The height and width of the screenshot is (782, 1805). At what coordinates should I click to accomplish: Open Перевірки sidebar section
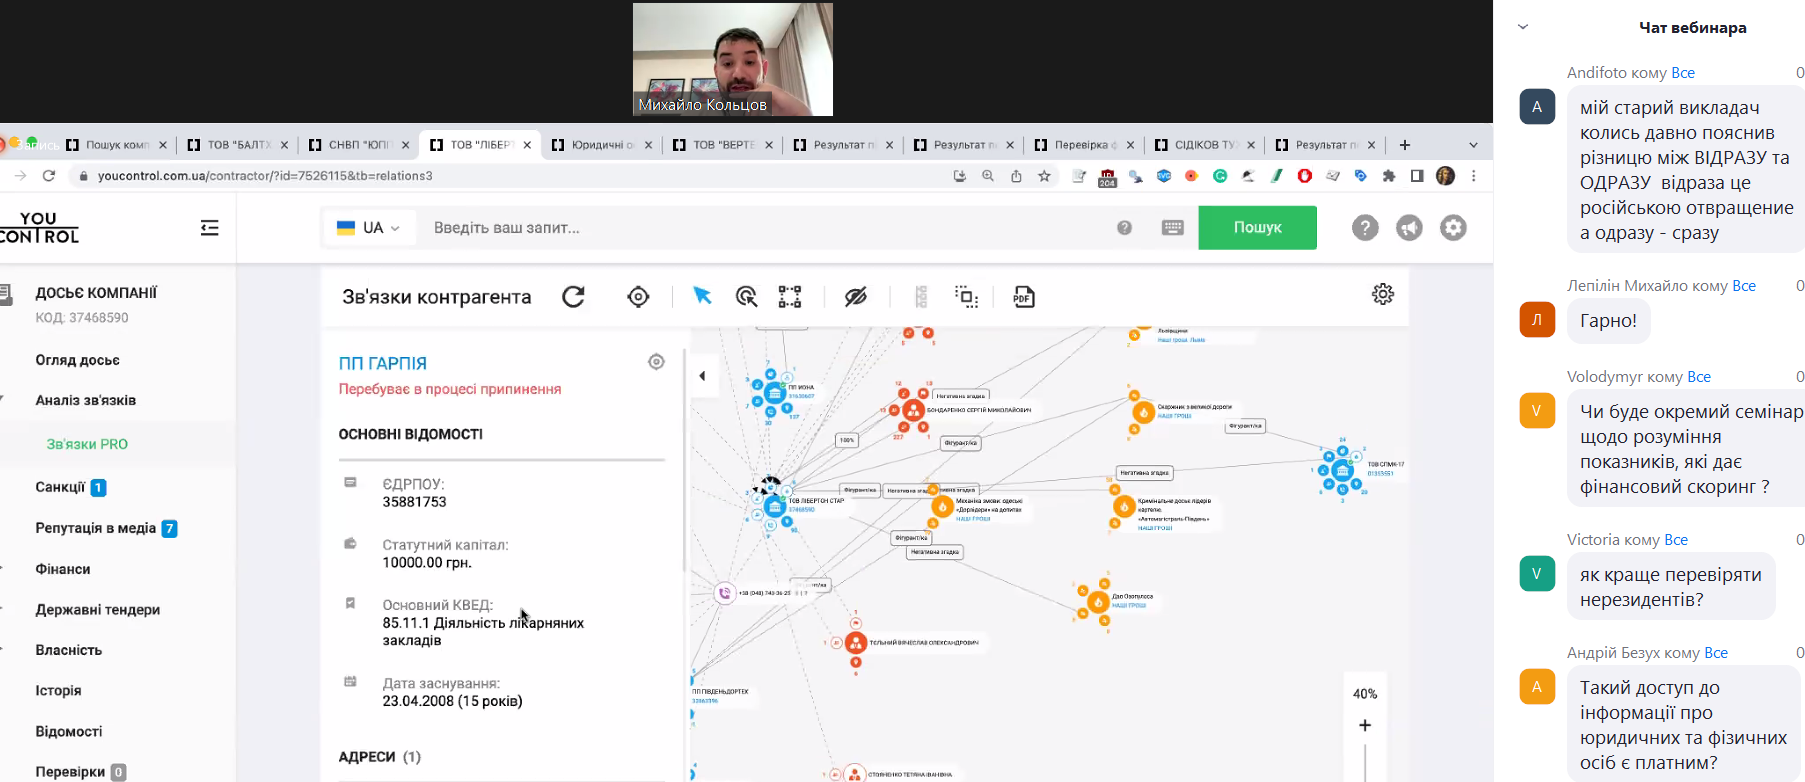[69, 772]
